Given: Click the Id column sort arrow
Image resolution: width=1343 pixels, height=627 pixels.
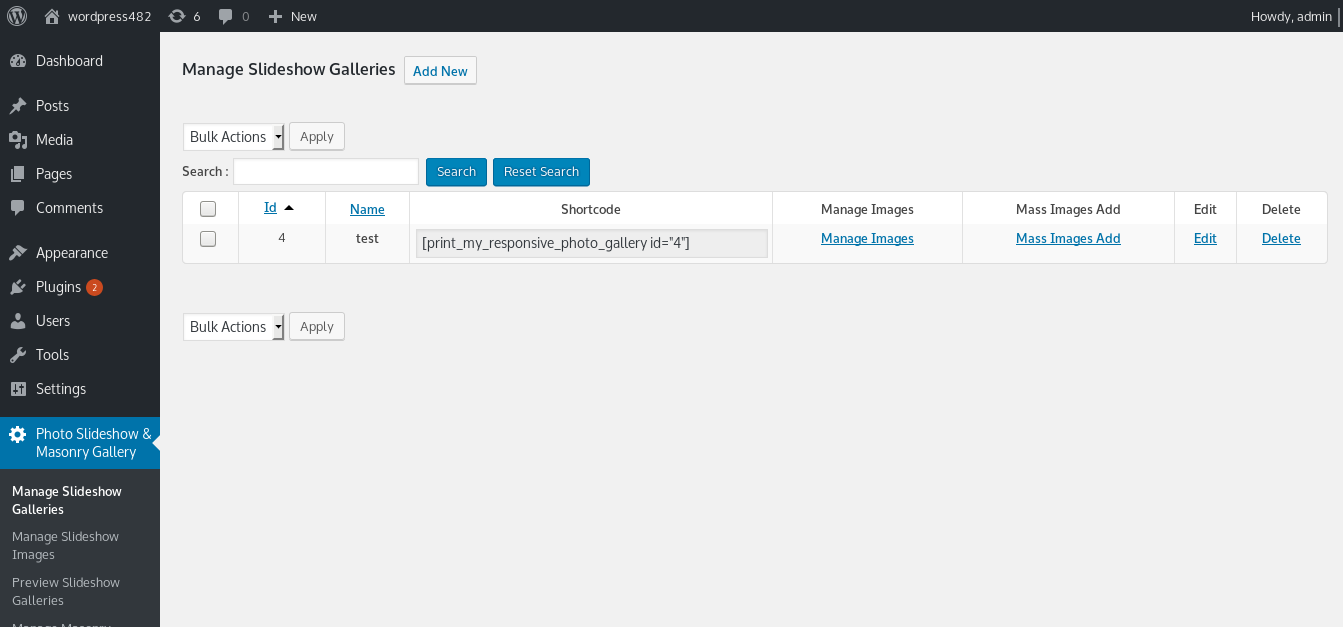Looking at the screenshot, I should 289,208.
